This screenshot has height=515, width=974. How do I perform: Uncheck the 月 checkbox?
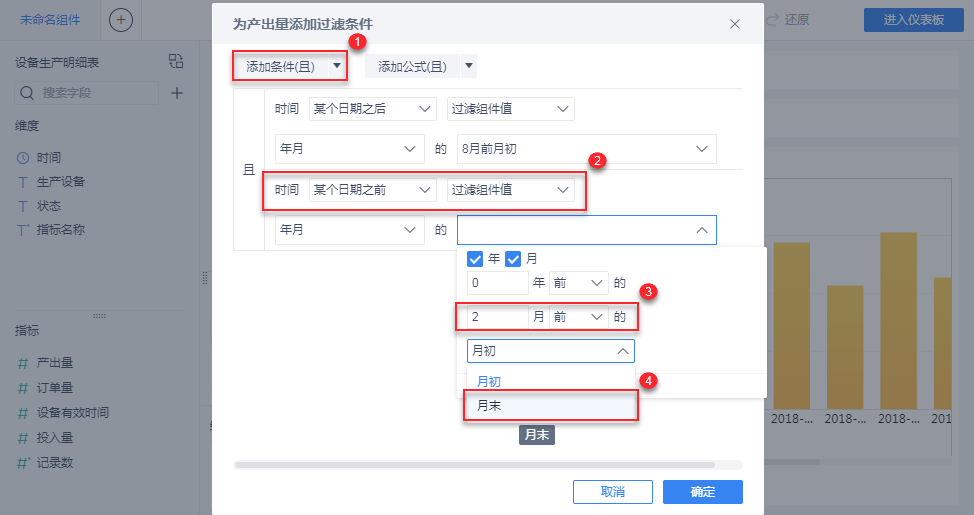click(514, 259)
